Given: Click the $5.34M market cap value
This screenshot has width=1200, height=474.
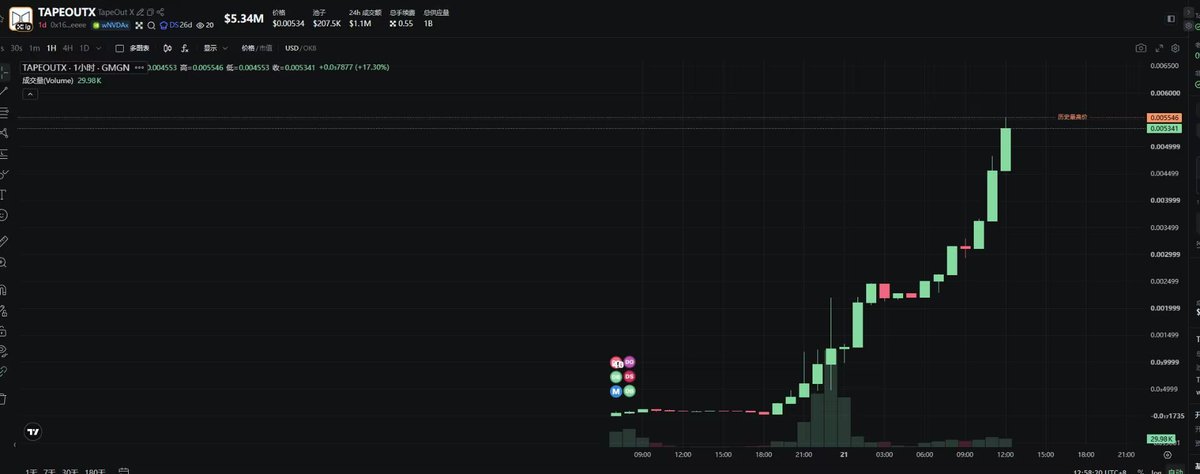Looking at the screenshot, I should [x=243, y=18].
